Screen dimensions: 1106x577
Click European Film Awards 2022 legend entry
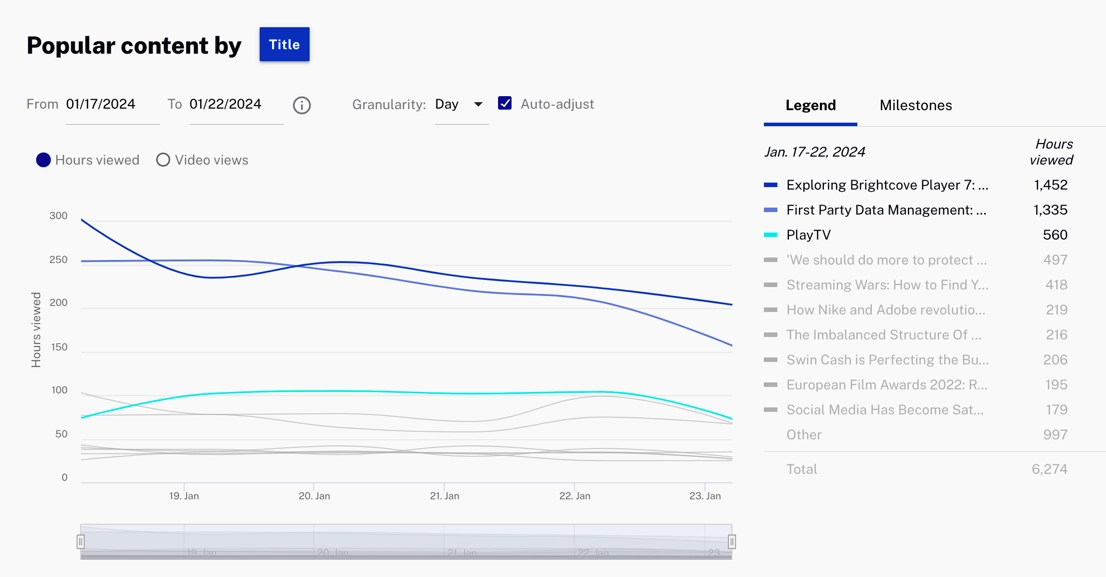pyautogui.click(x=886, y=385)
